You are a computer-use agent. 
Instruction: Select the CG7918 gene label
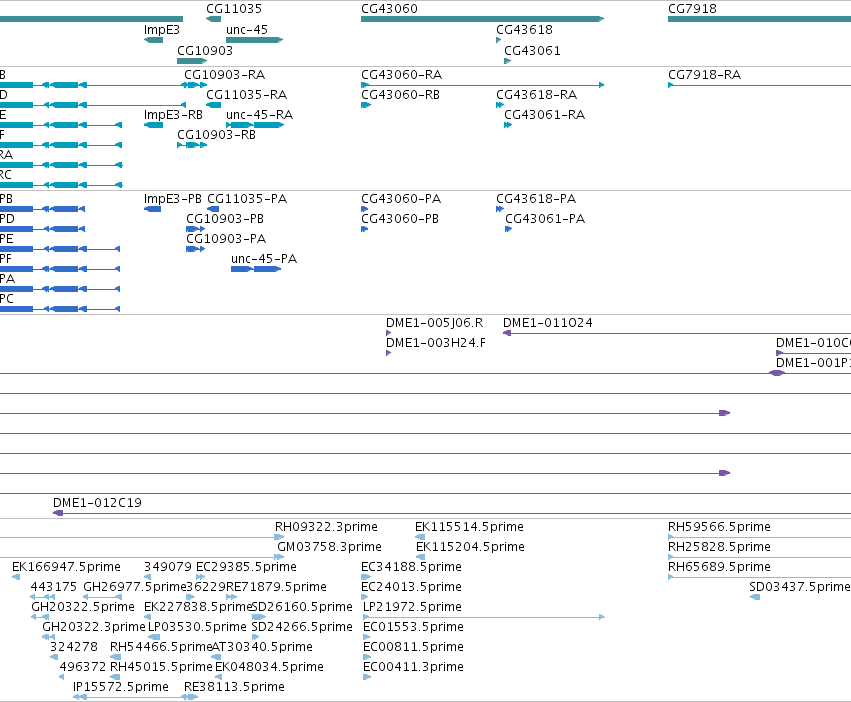pos(692,9)
